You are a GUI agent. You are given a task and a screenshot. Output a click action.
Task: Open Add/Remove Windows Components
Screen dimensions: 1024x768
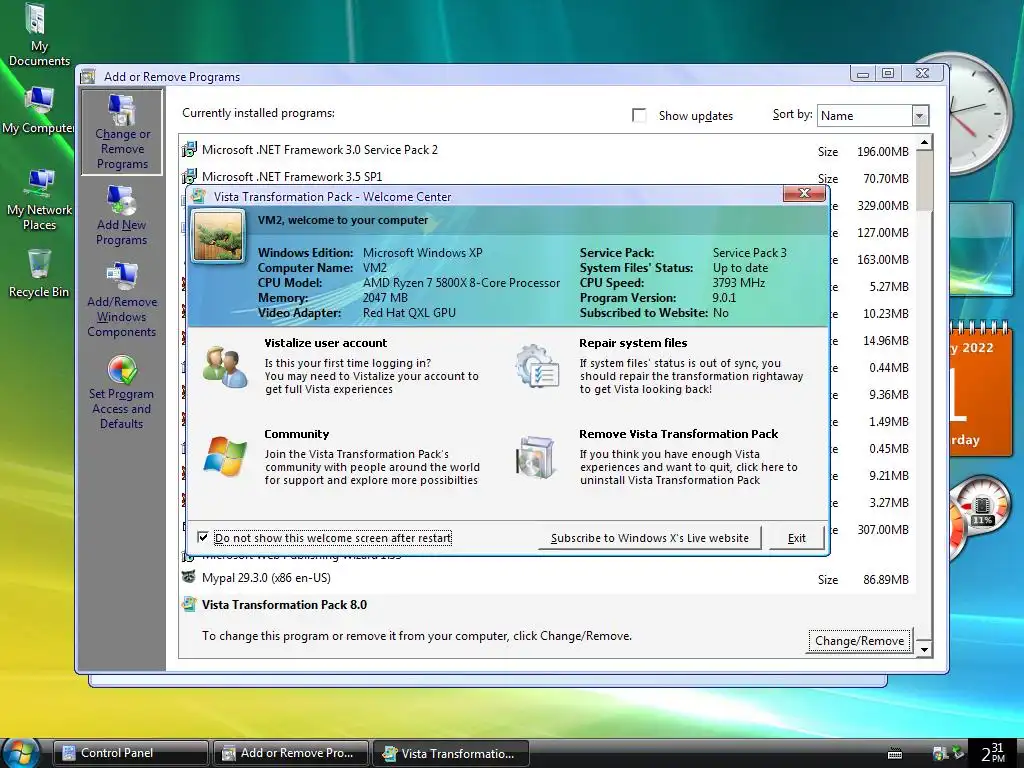121,300
